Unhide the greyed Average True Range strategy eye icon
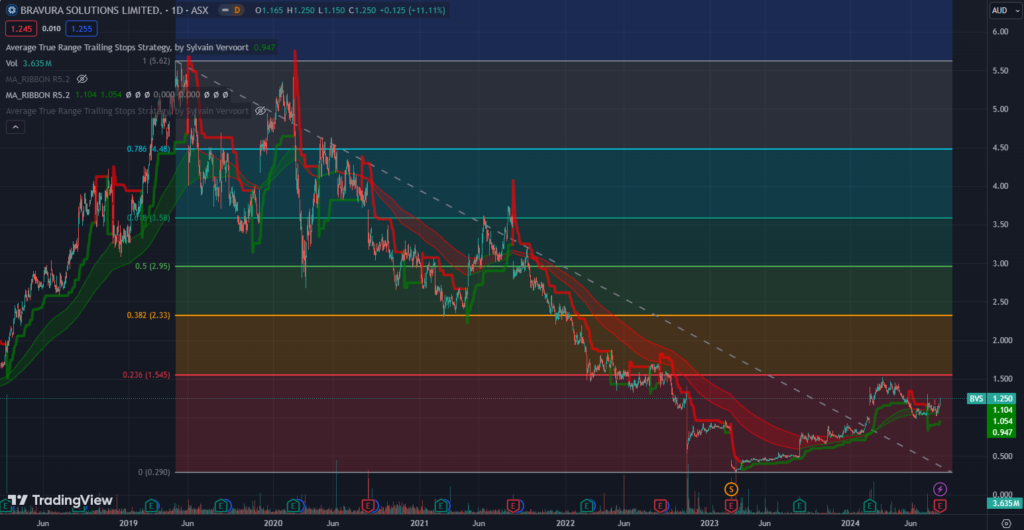The height and width of the screenshot is (530, 1024). 260,111
